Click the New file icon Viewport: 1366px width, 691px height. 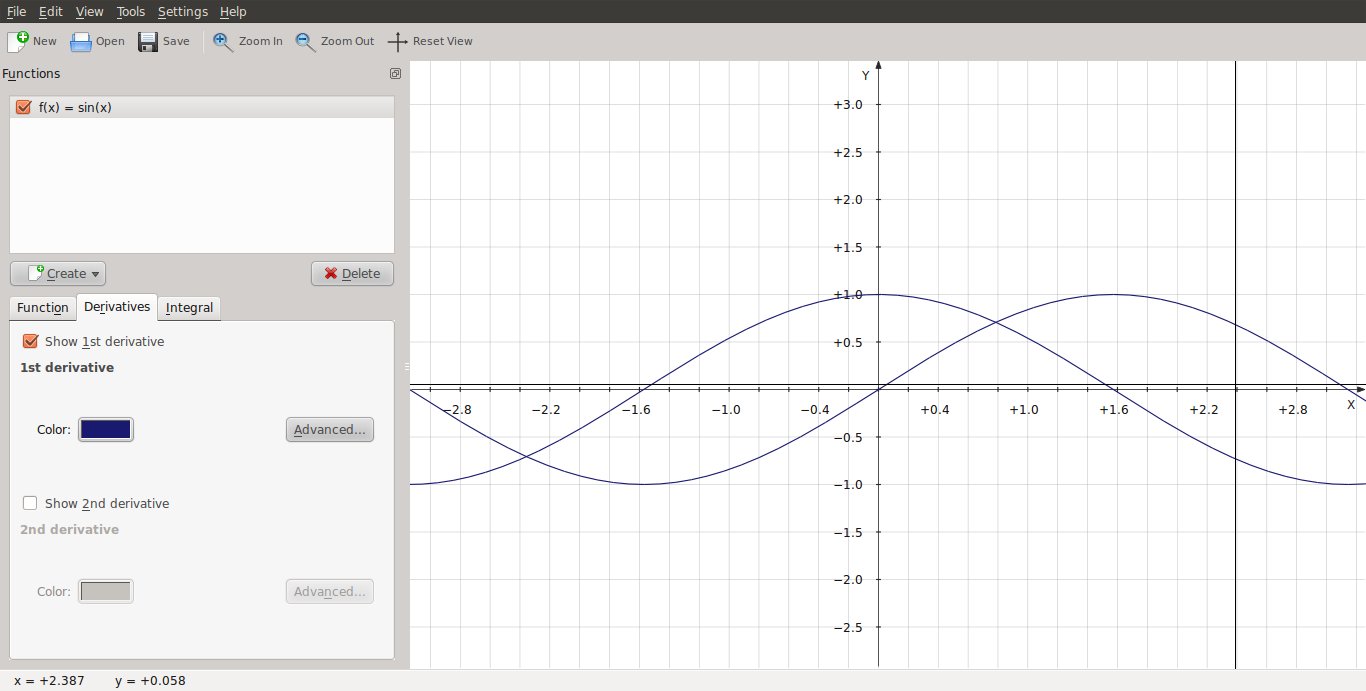tap(18, 41)
